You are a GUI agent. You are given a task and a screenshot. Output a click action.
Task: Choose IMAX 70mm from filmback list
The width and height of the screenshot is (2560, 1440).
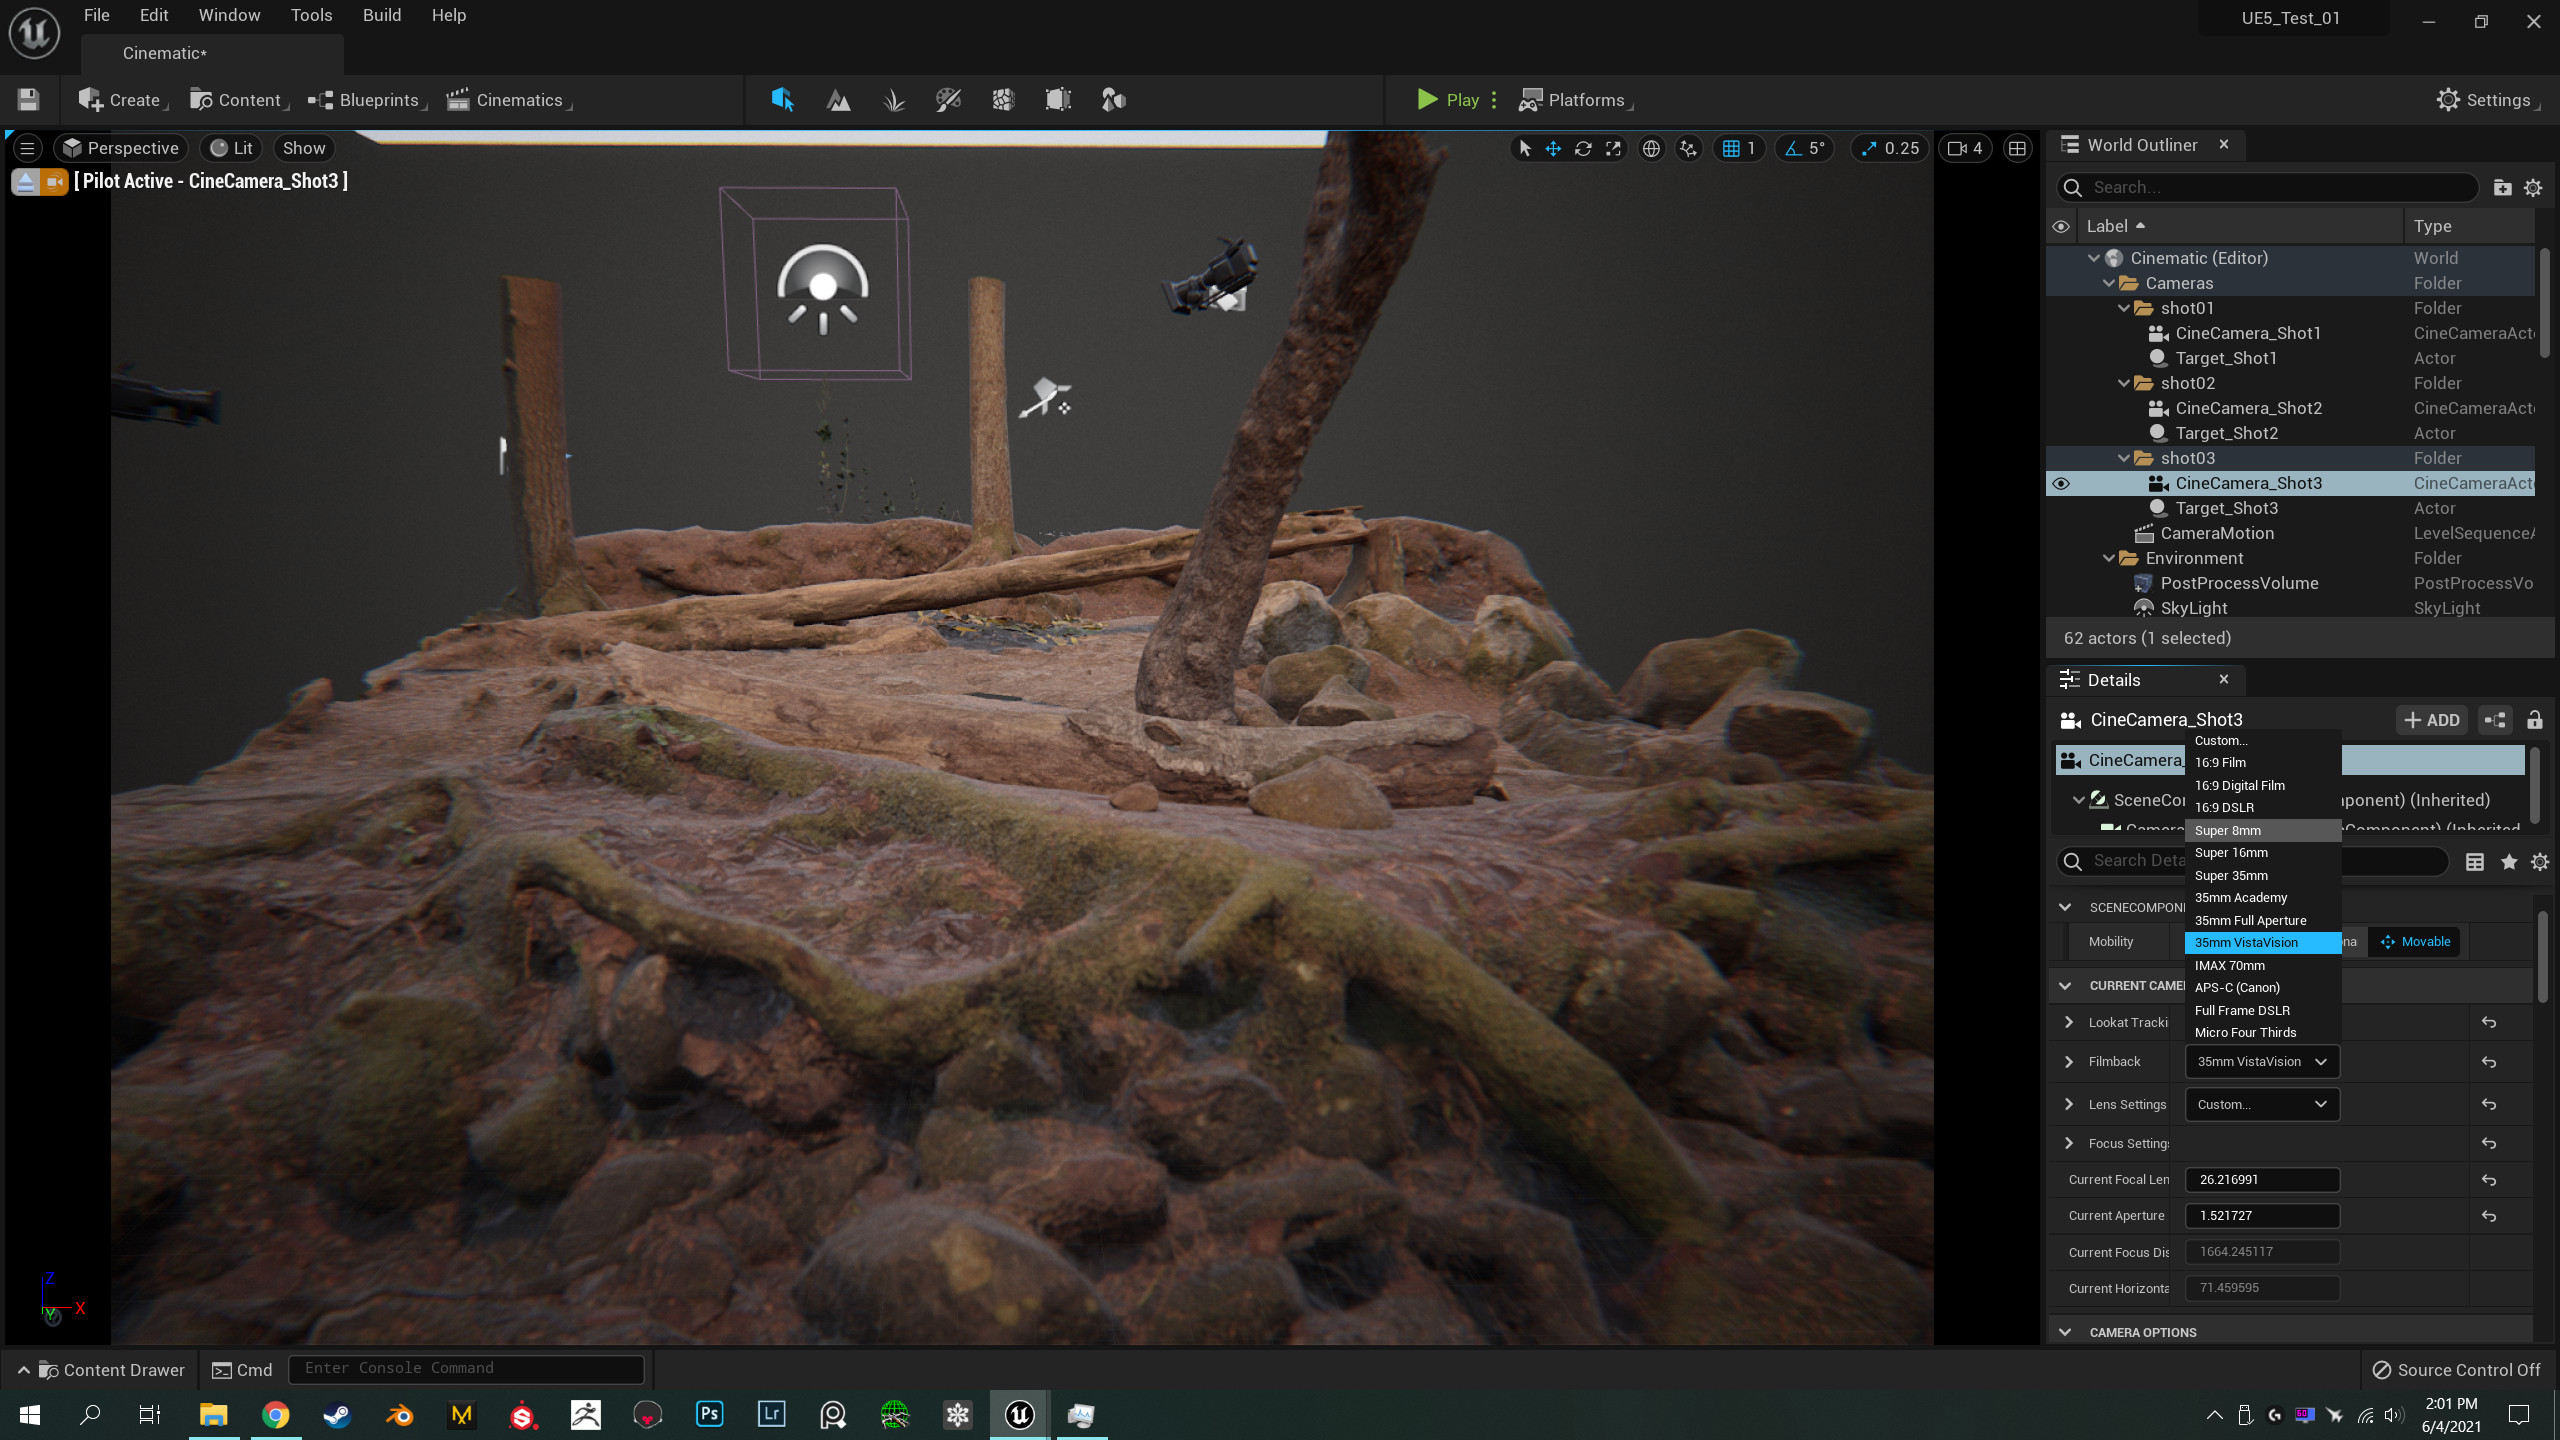click(x=2230, y=965)
